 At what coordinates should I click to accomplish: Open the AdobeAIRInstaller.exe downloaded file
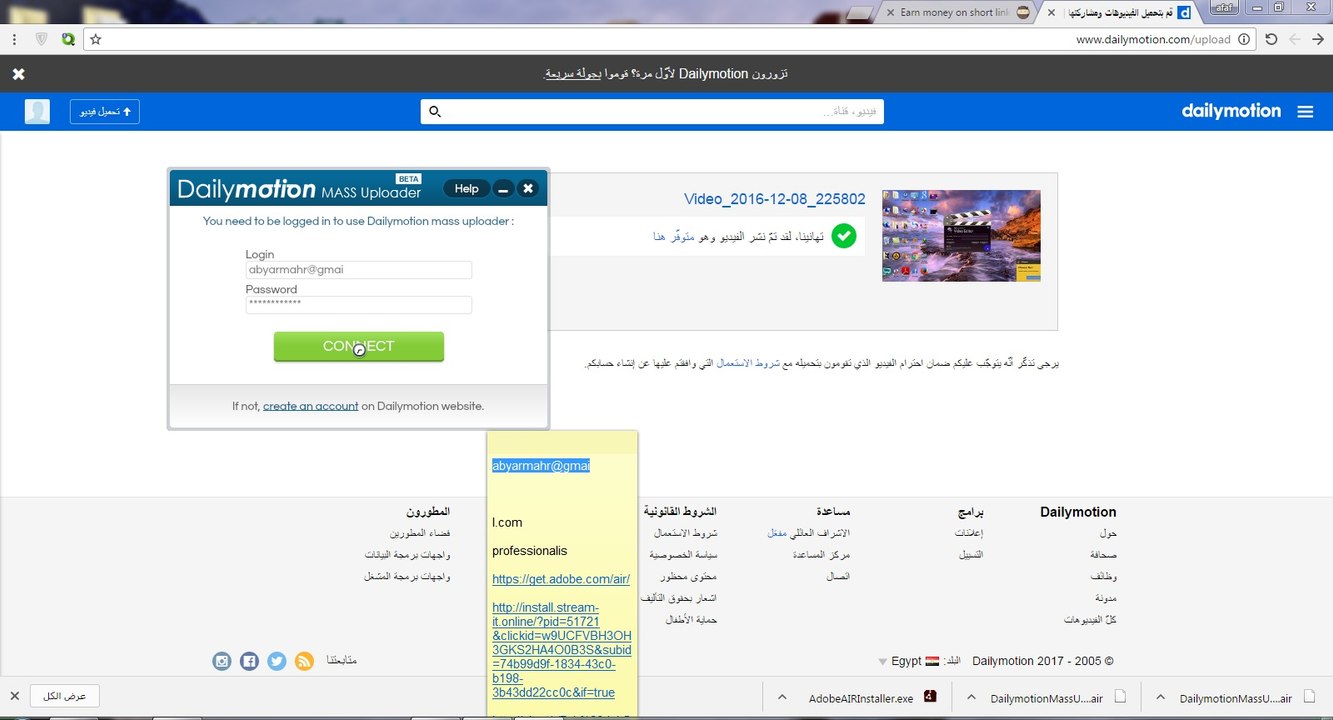pyautogui.click(x=861, y=698)
